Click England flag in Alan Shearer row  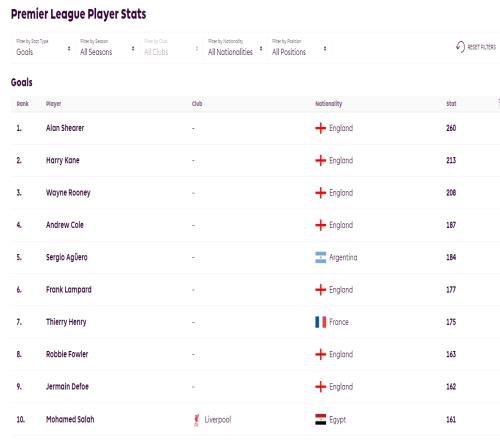pos(321,128)
